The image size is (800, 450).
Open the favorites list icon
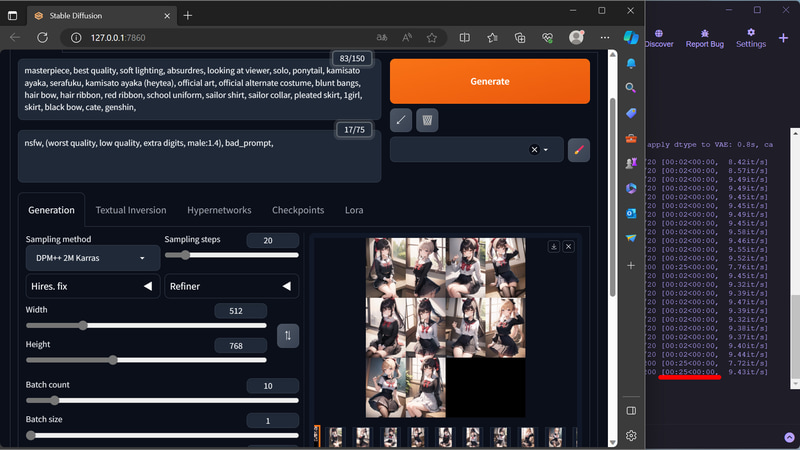pos(492,38)
